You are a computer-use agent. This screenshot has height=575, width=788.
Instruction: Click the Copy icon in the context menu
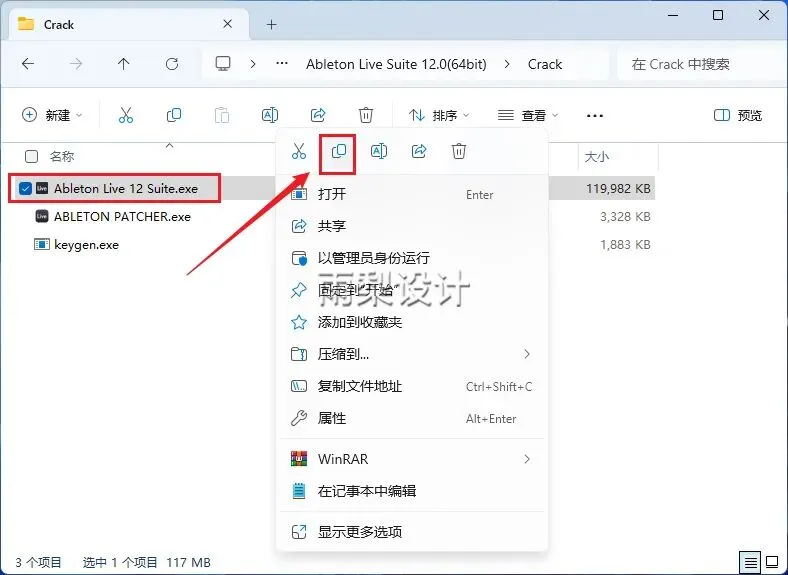[339, 151]
